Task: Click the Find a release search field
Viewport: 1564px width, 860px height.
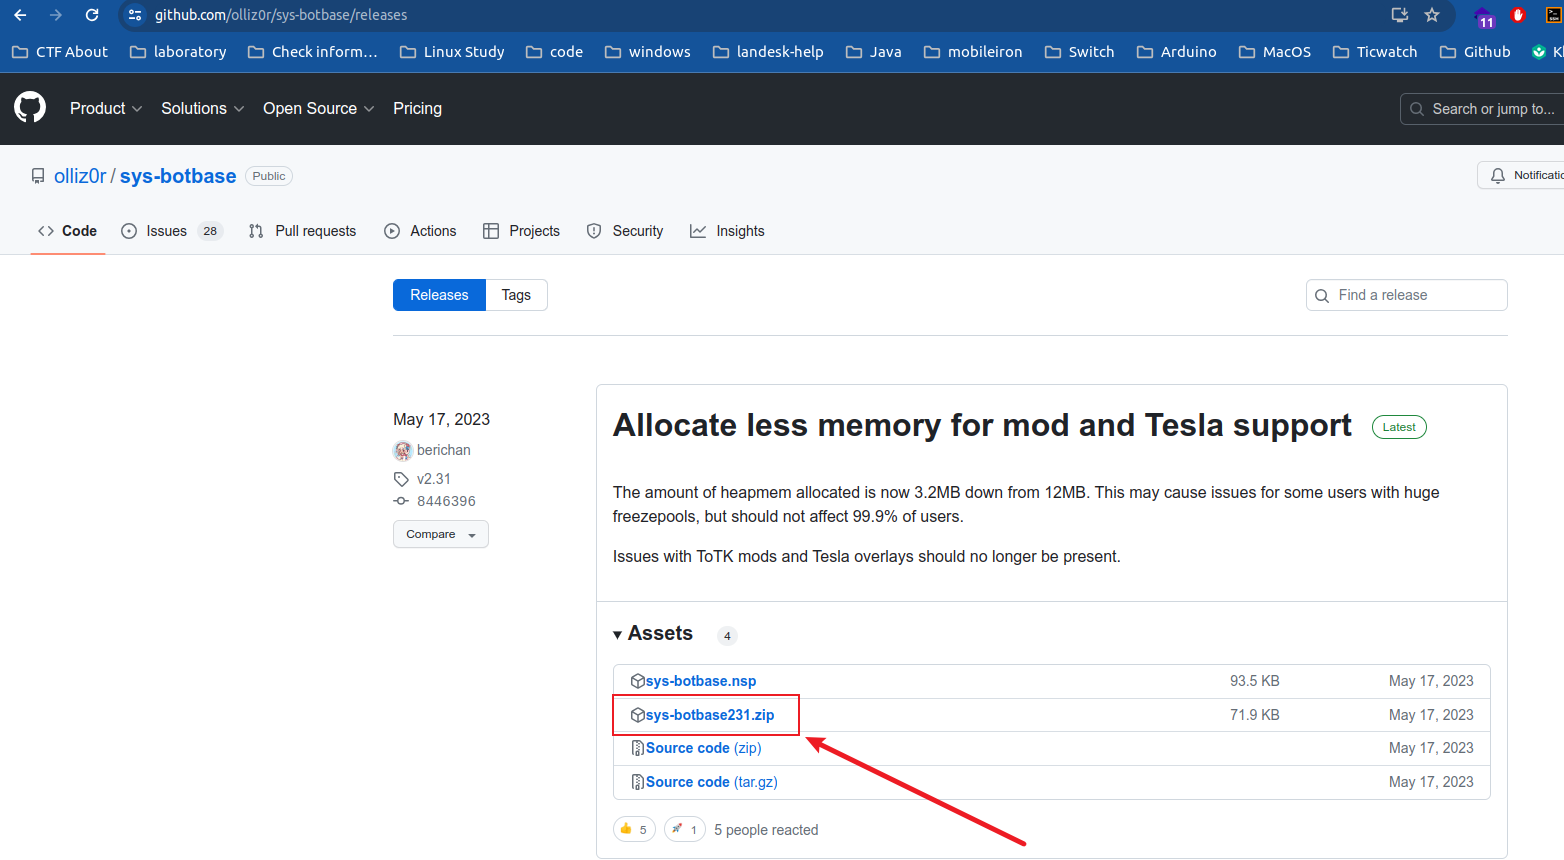Action: [1417, 295]
